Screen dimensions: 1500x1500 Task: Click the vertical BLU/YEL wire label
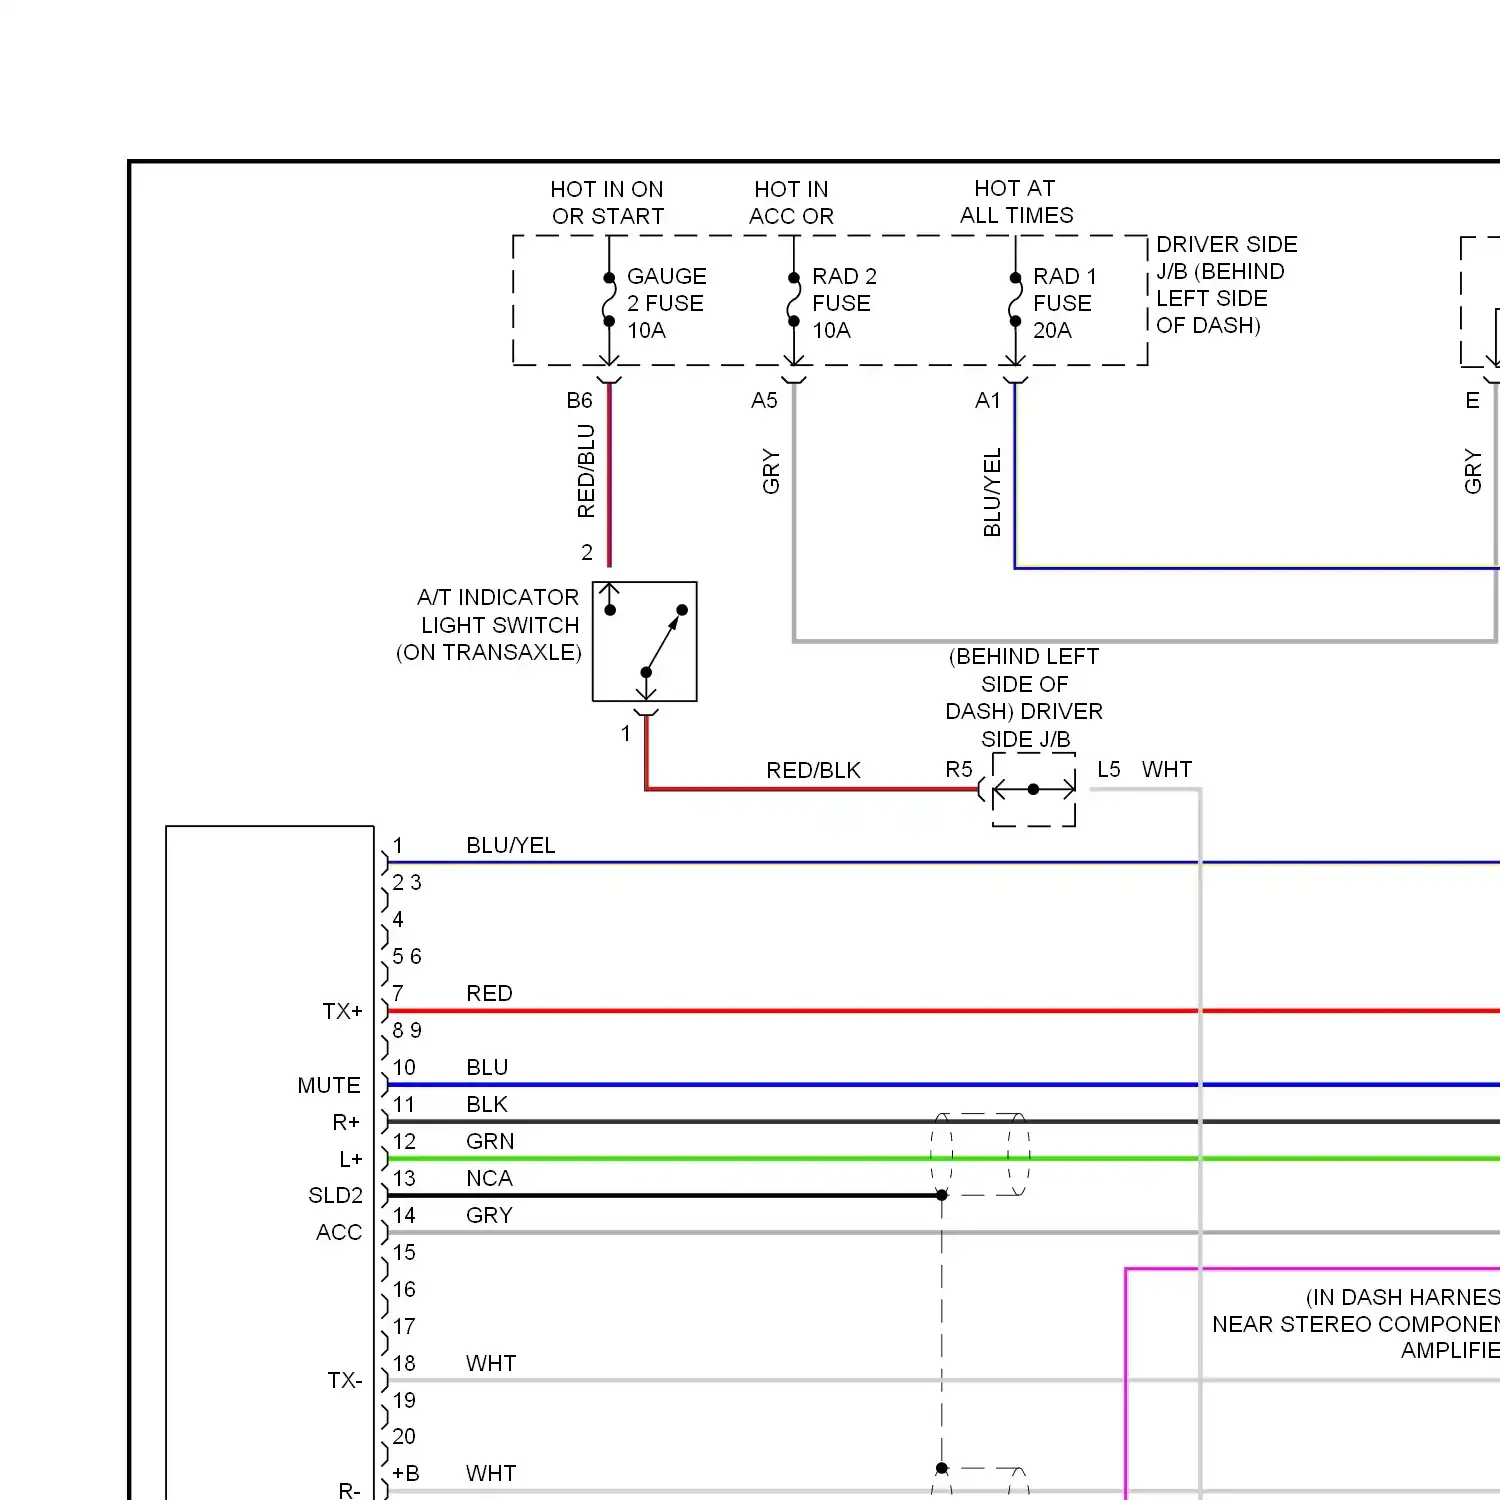coord(992,492)
